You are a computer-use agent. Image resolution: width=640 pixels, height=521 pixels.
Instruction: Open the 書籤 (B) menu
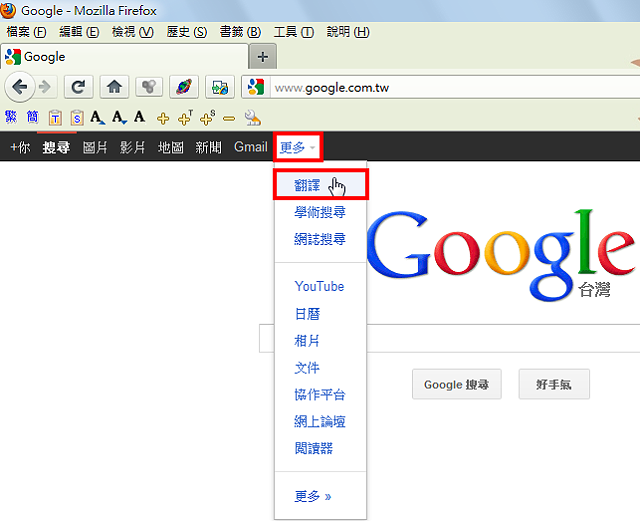[240, 32]
